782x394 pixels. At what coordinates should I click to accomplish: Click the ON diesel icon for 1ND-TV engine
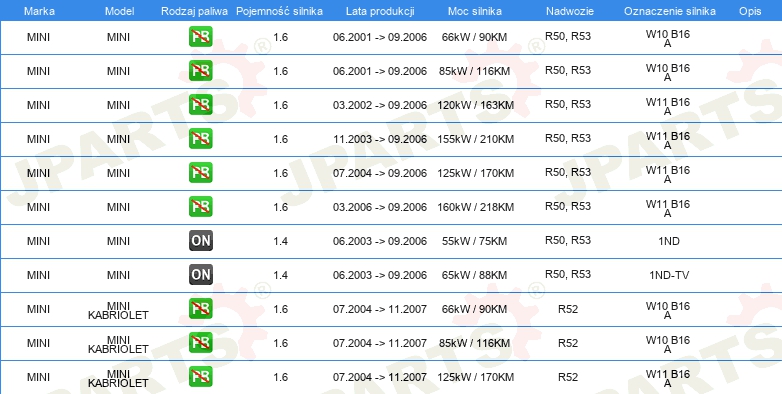pos(200,275)
